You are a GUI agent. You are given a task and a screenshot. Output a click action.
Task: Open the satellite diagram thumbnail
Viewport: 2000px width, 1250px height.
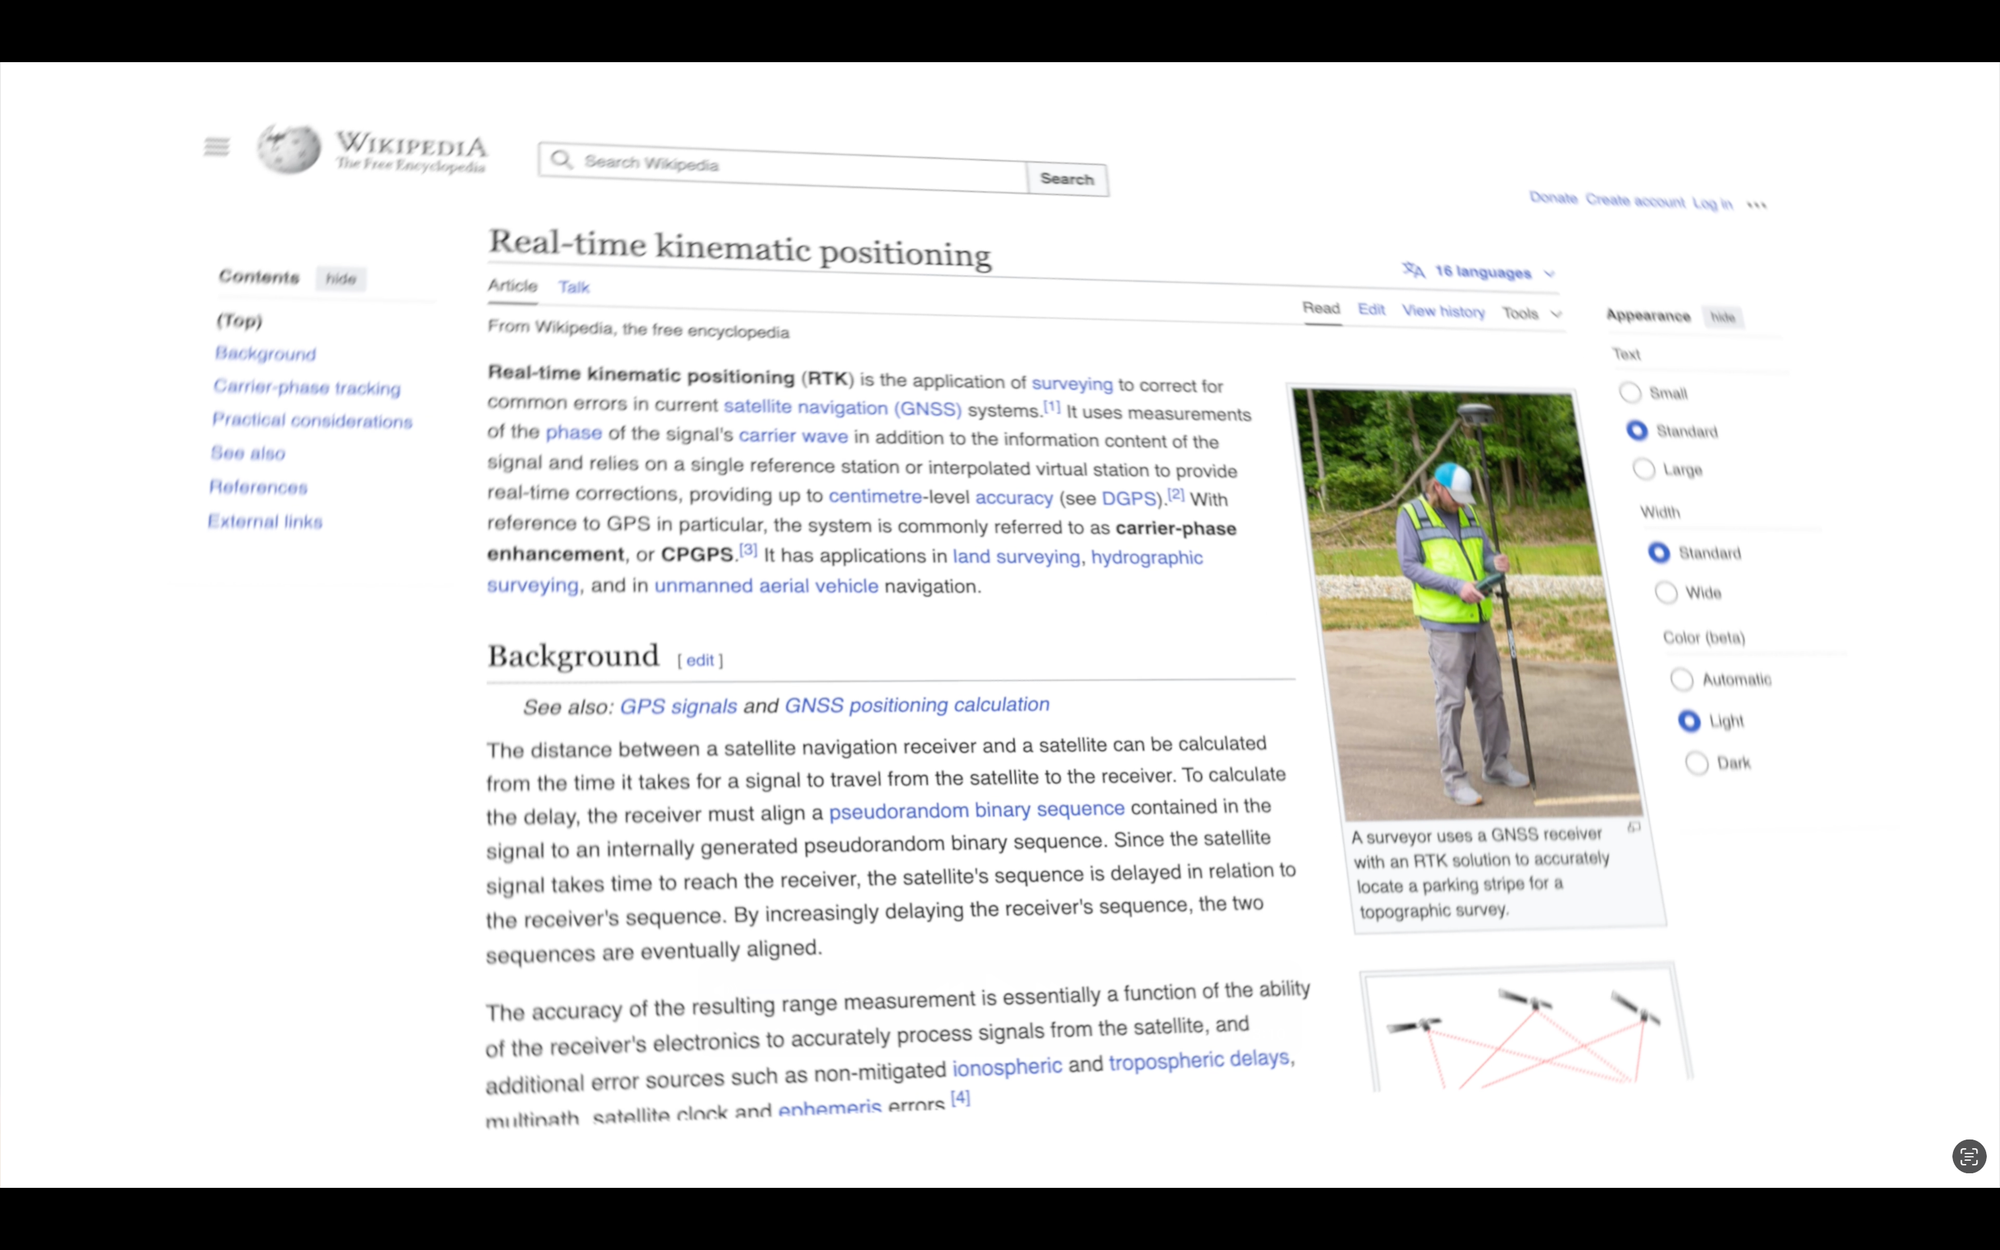coord(1527,1030)
